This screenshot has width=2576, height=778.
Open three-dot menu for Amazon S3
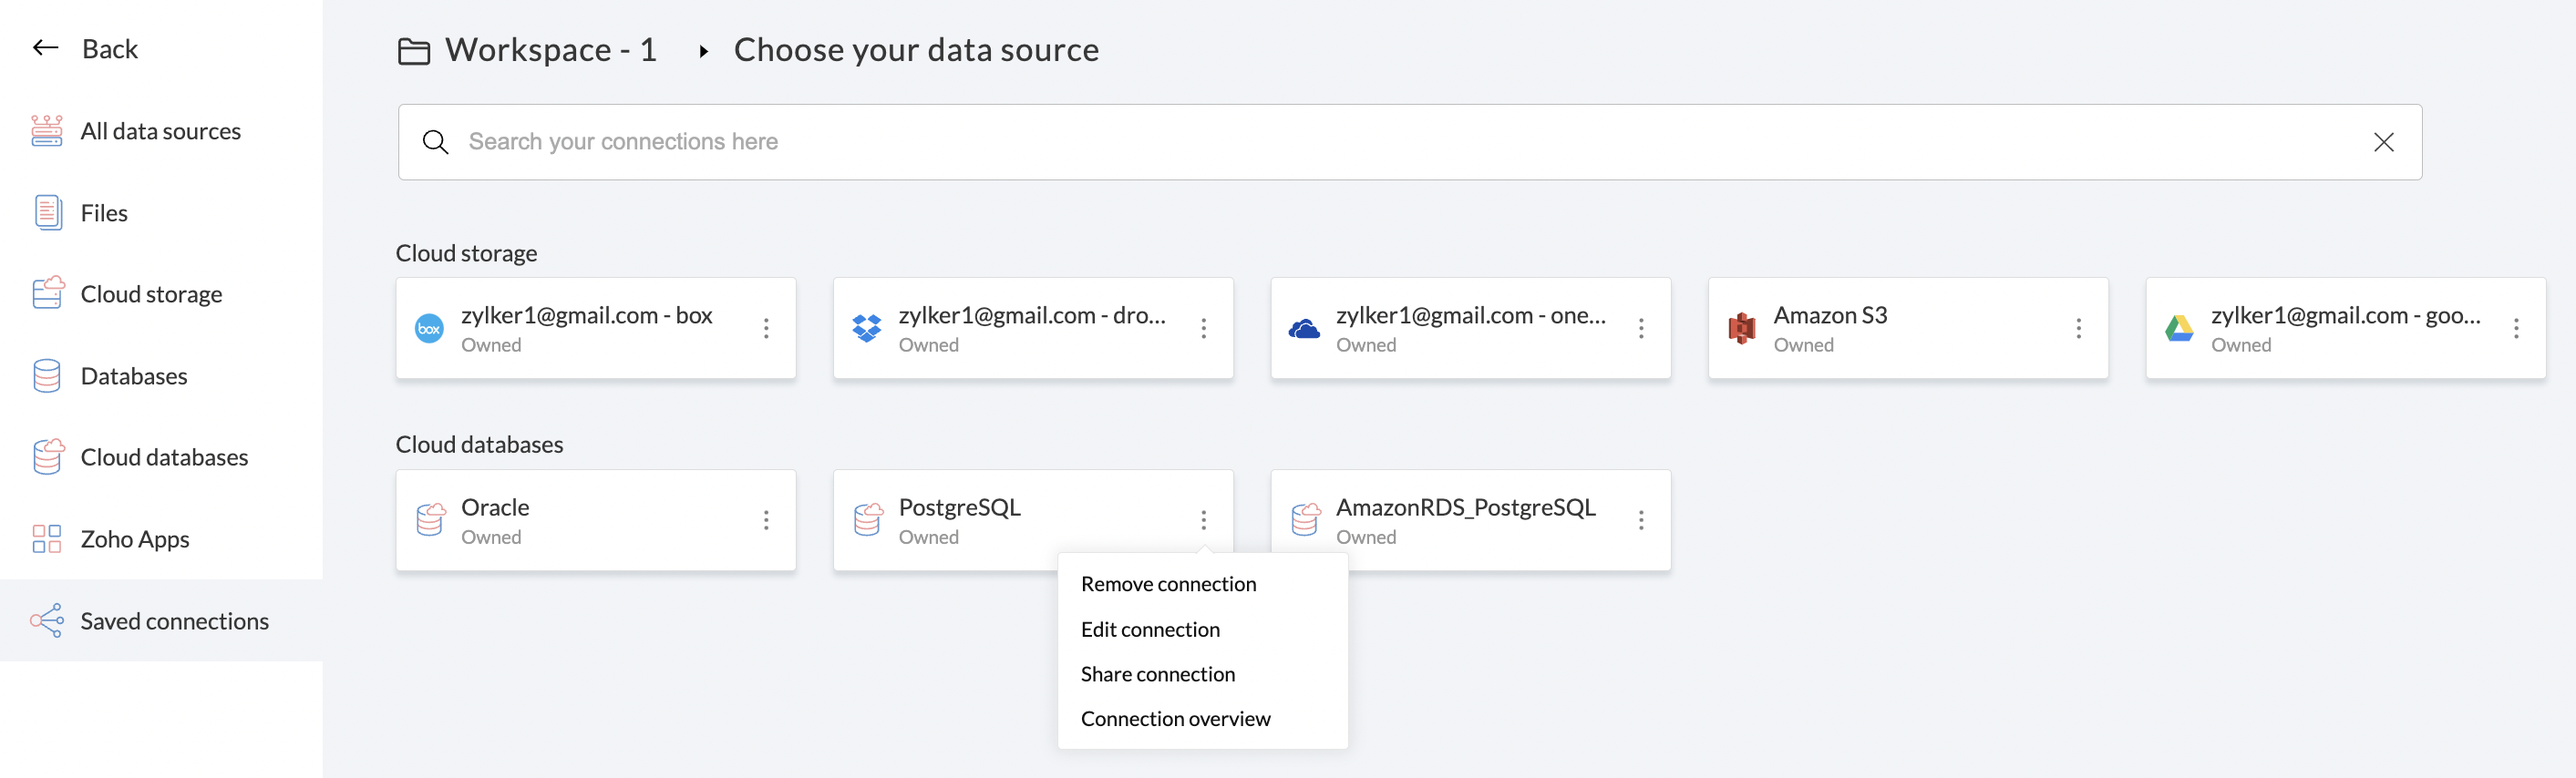pos(2078,329)
